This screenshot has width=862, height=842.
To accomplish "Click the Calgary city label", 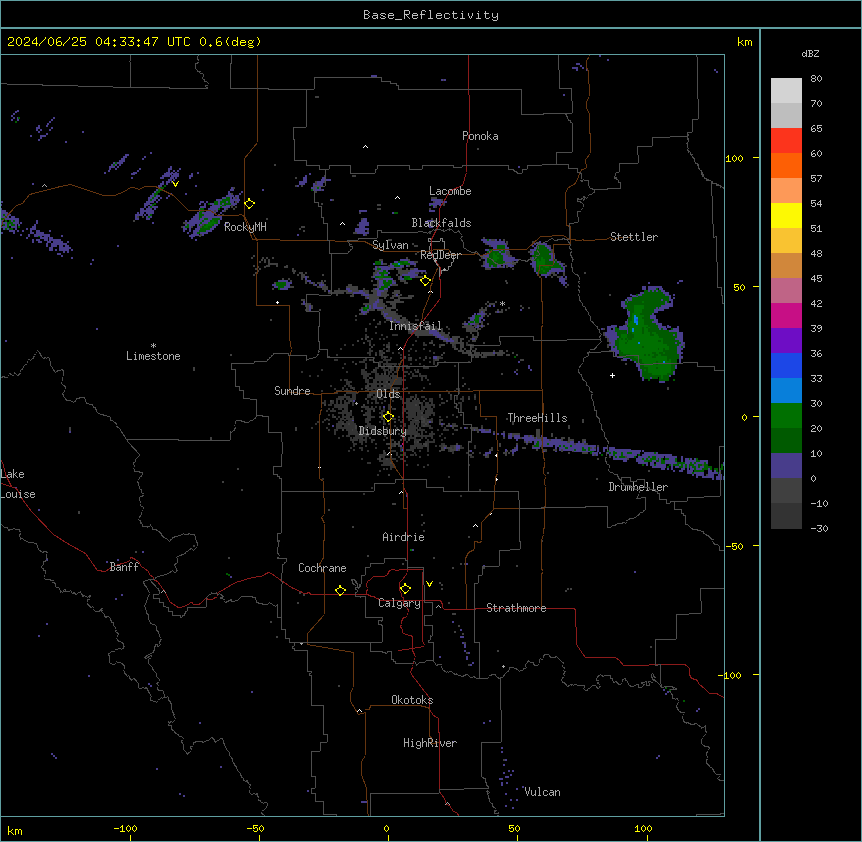I will tap(399, 603).
